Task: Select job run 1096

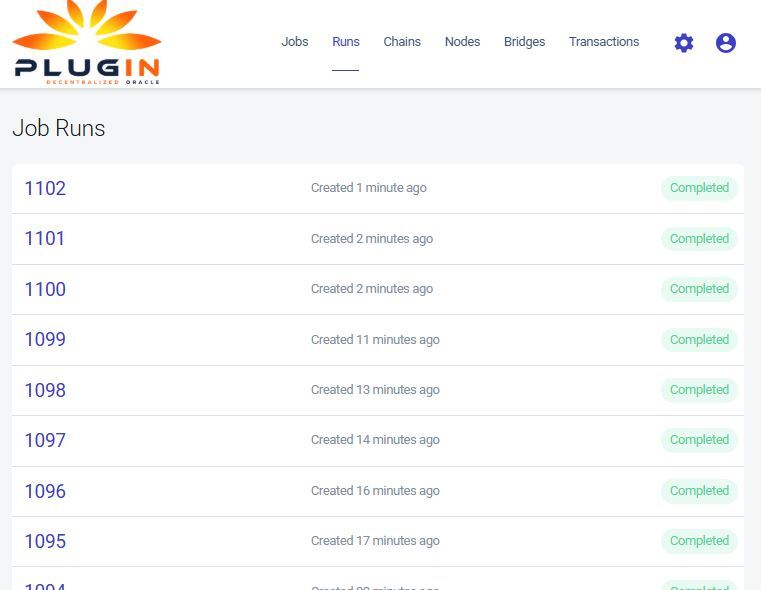Action: pos(45,491)
